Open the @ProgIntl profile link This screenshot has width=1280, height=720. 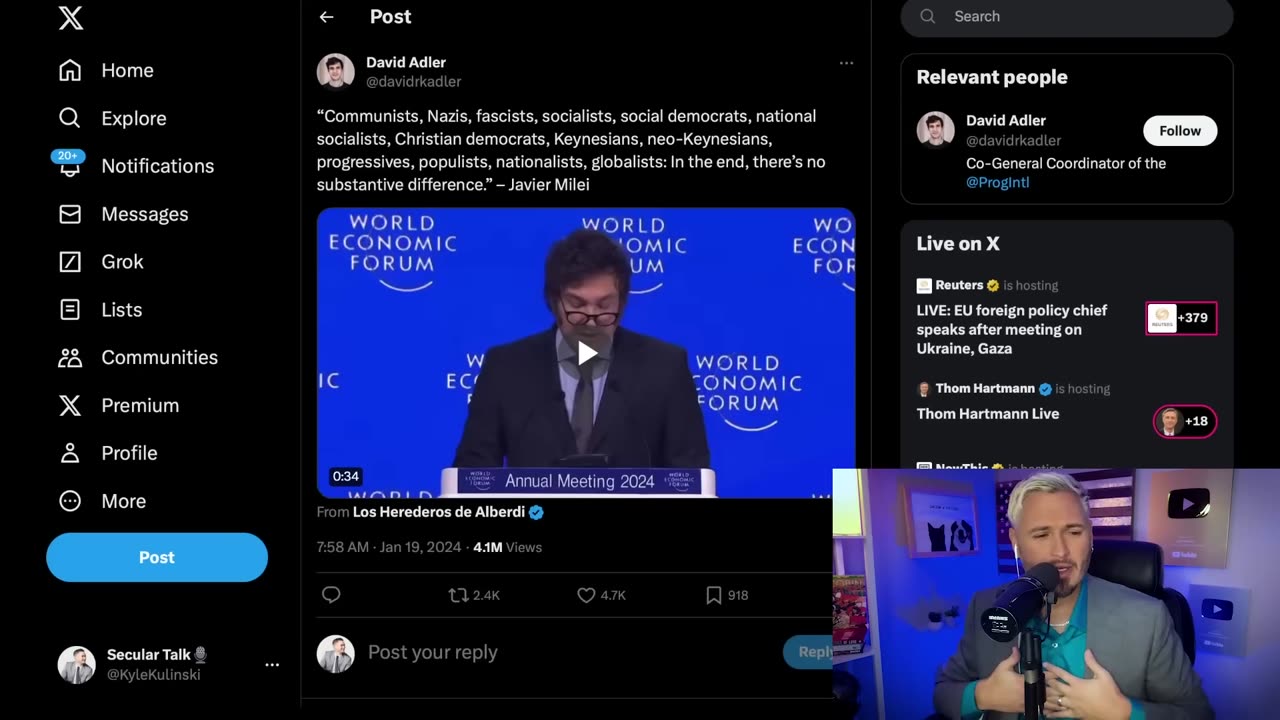(997, 182)
